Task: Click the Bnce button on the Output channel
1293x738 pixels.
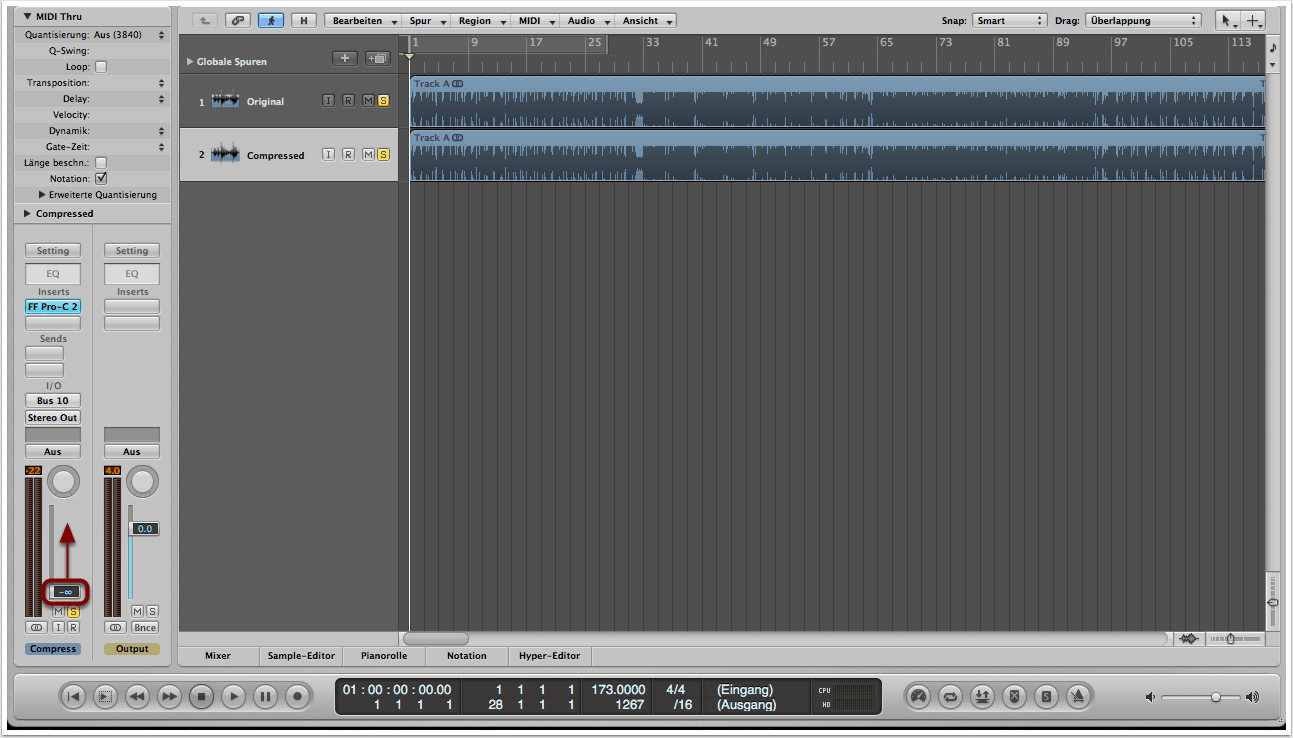Action: coord(145,627)
